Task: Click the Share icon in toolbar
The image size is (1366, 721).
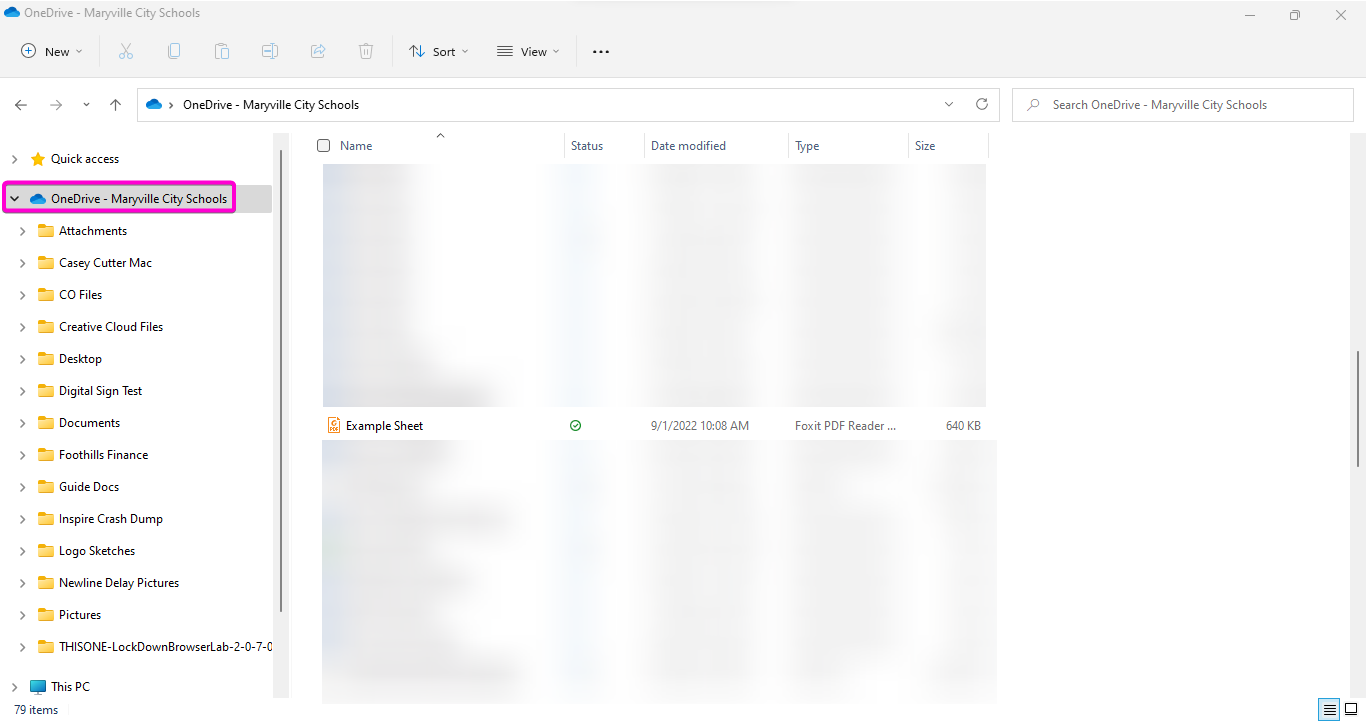Action: point(318,51)
